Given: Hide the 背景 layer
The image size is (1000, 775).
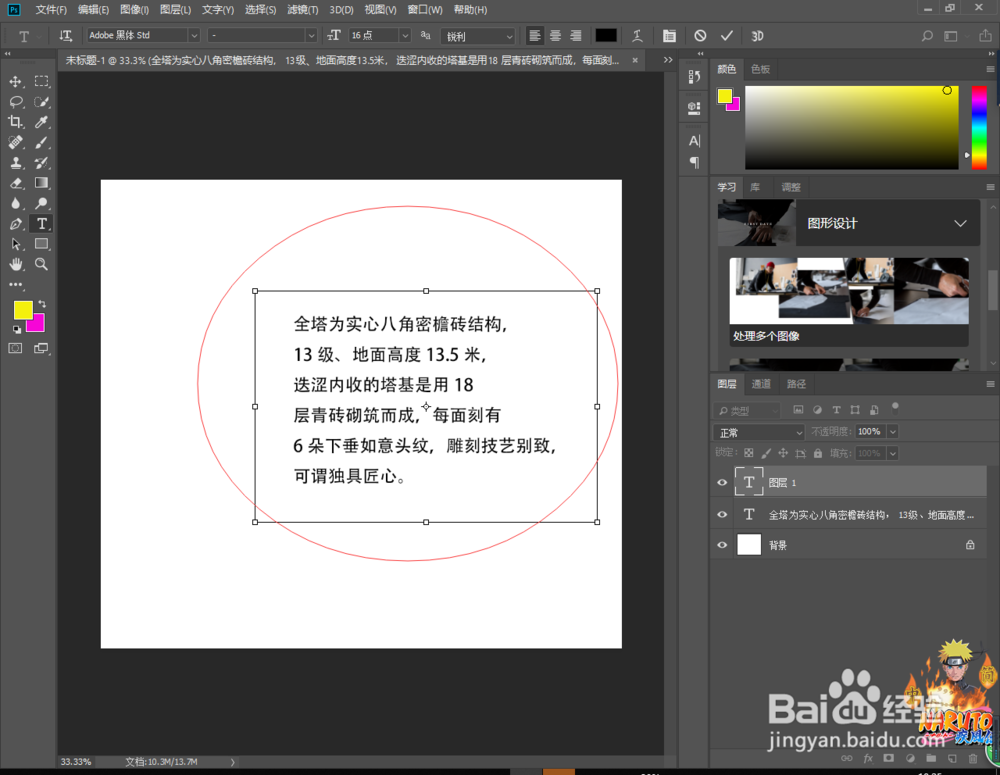Looking at the screenshot, I should click(722, 544).
